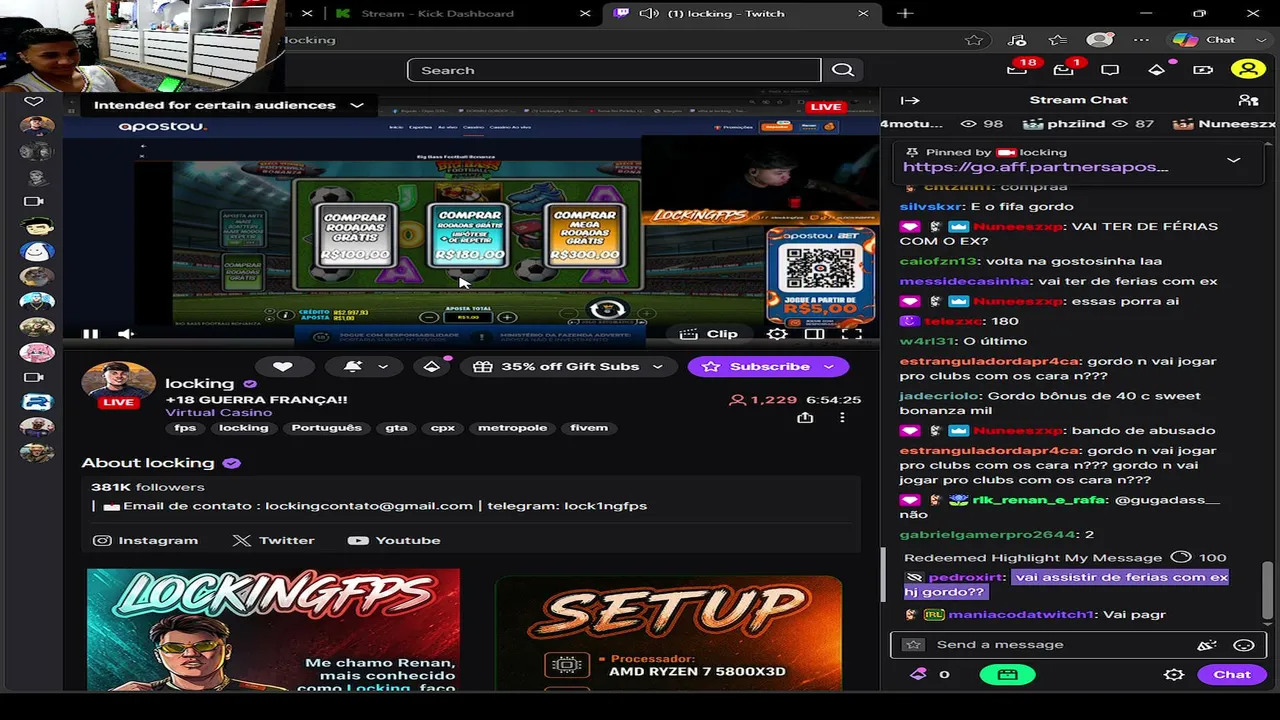The height and width of the screenshot is (720, 1280).
Task: Open the channel more options menu
Action: 842,418
